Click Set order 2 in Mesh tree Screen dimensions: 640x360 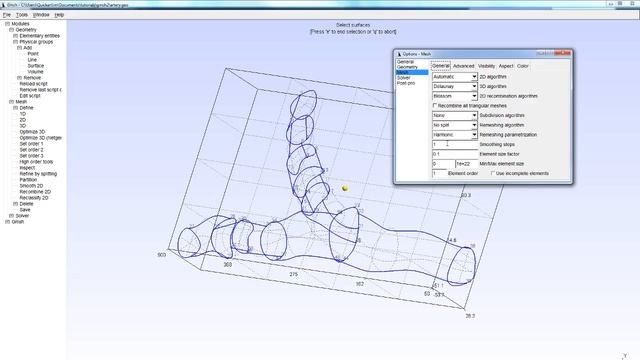(31, 150)
